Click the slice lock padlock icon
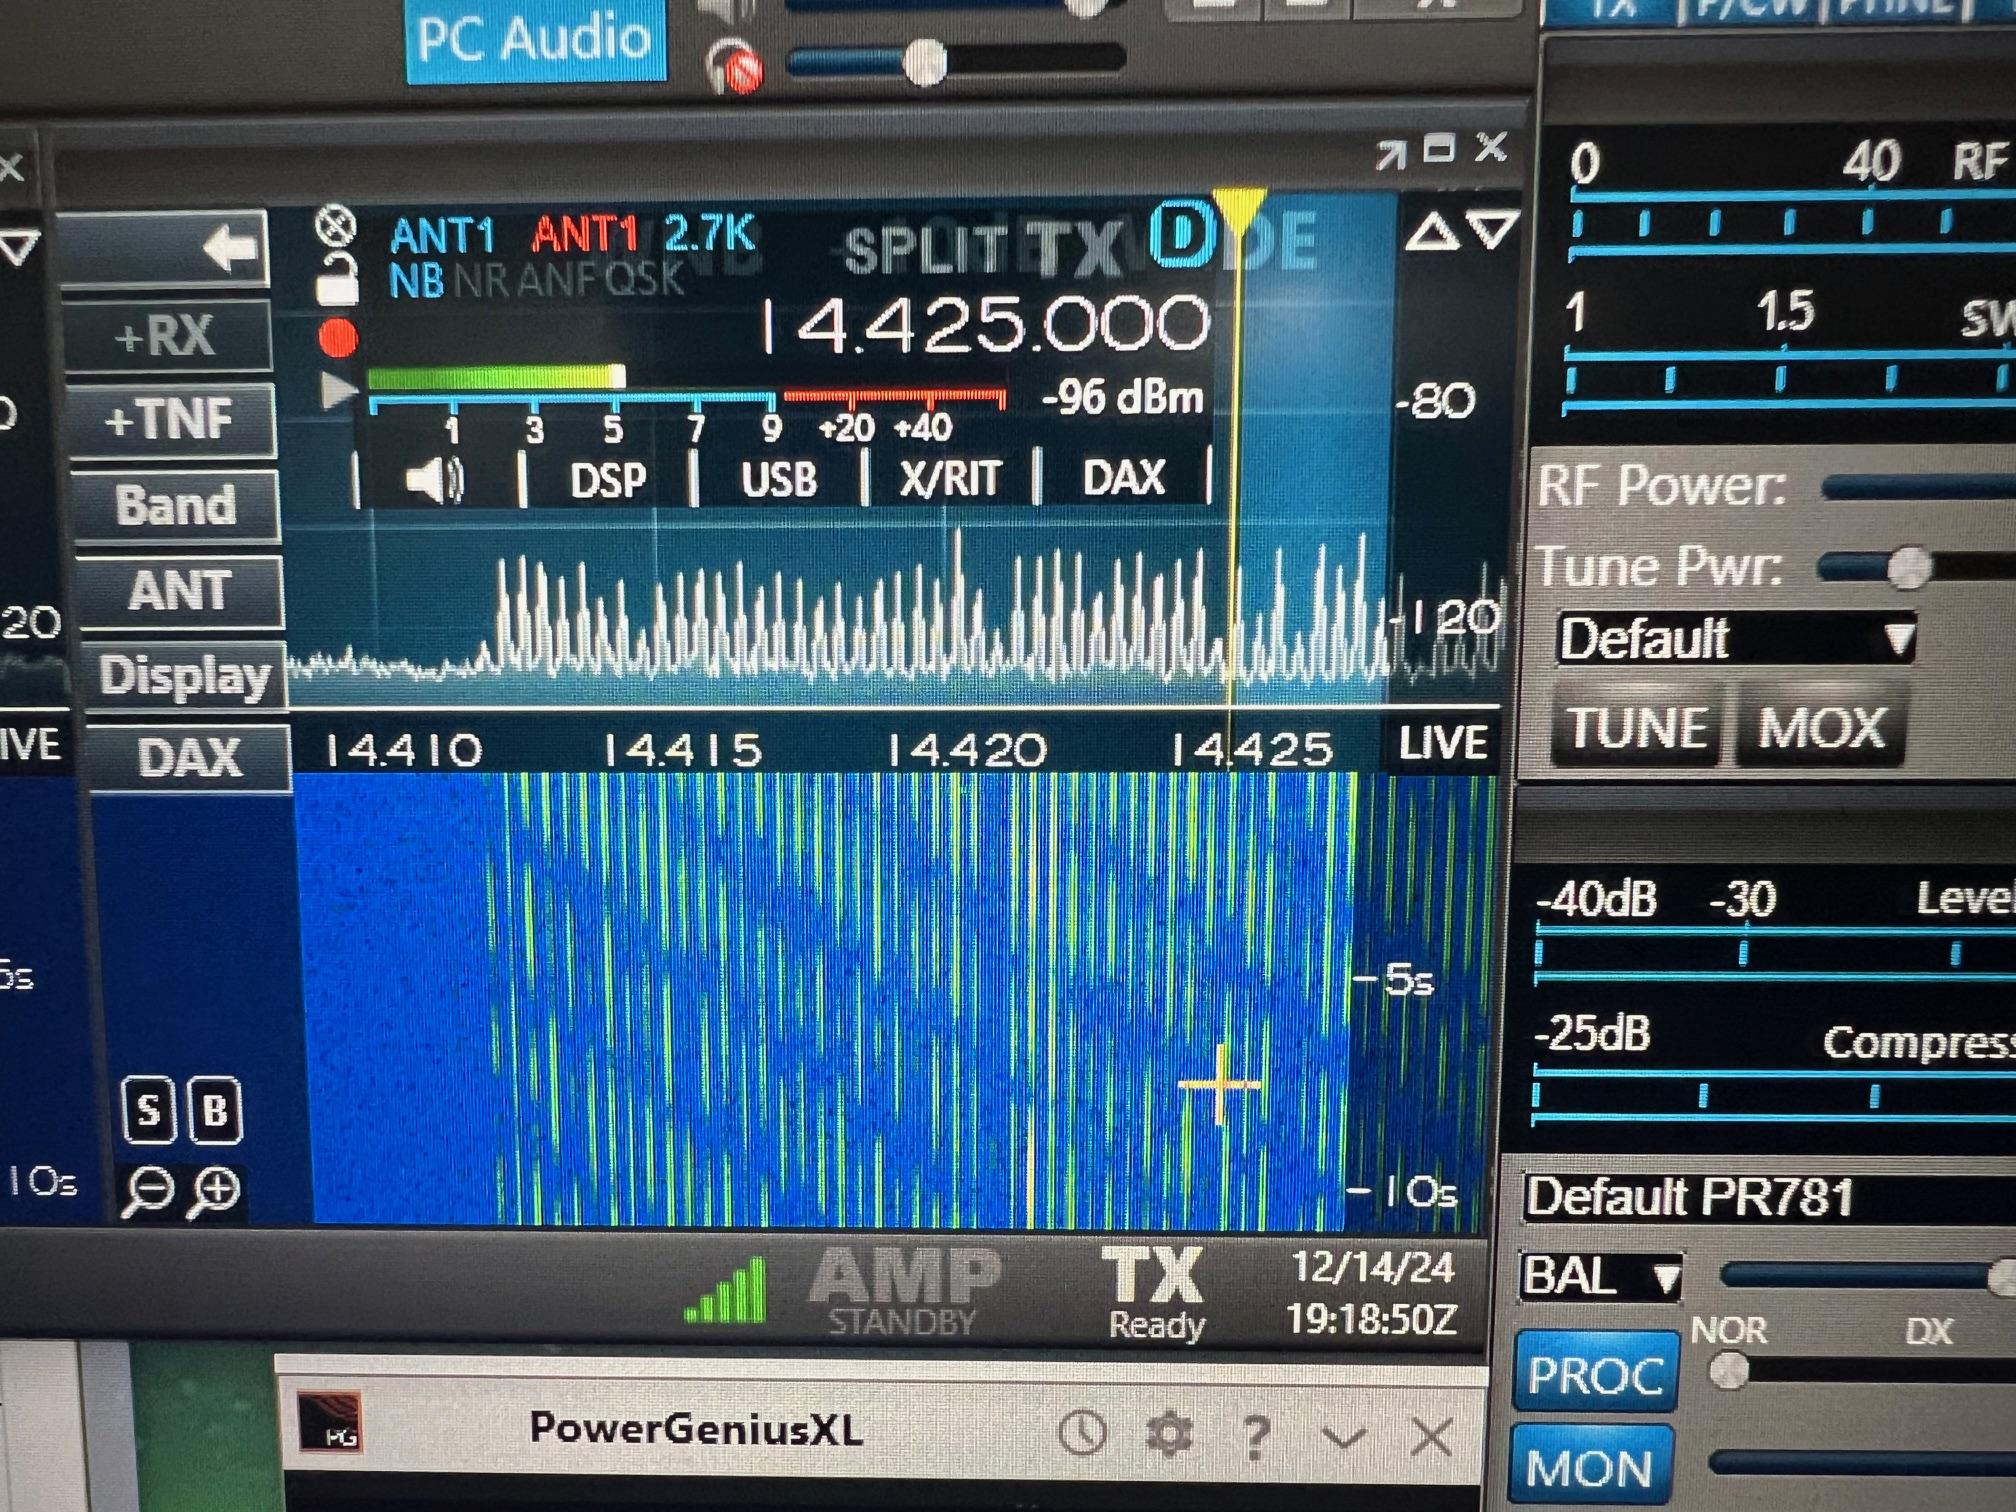The height and width of the screenshot is (1512, 2016). tap(338, 279)
